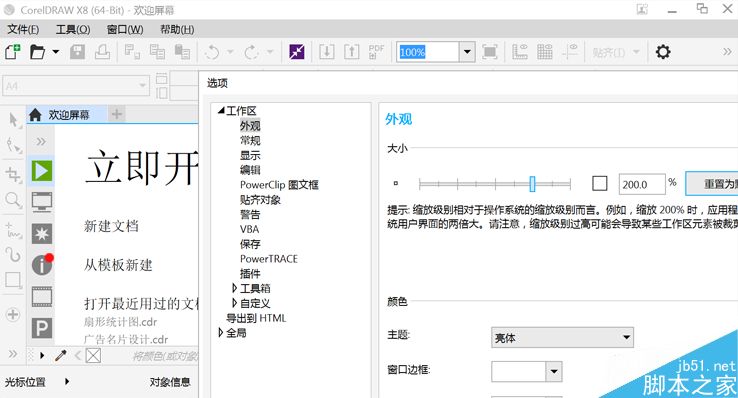Click the Workspace monitor icon in welcome sidebar
Screen dimensions: 738x398
[x=42, y=202]
